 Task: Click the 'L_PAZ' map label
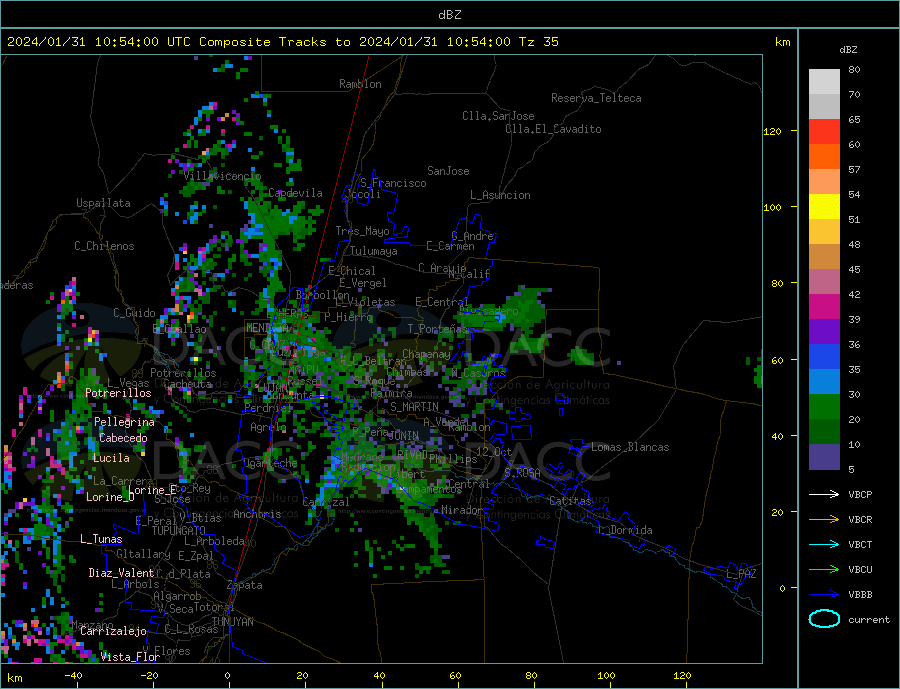click(742, 574)
